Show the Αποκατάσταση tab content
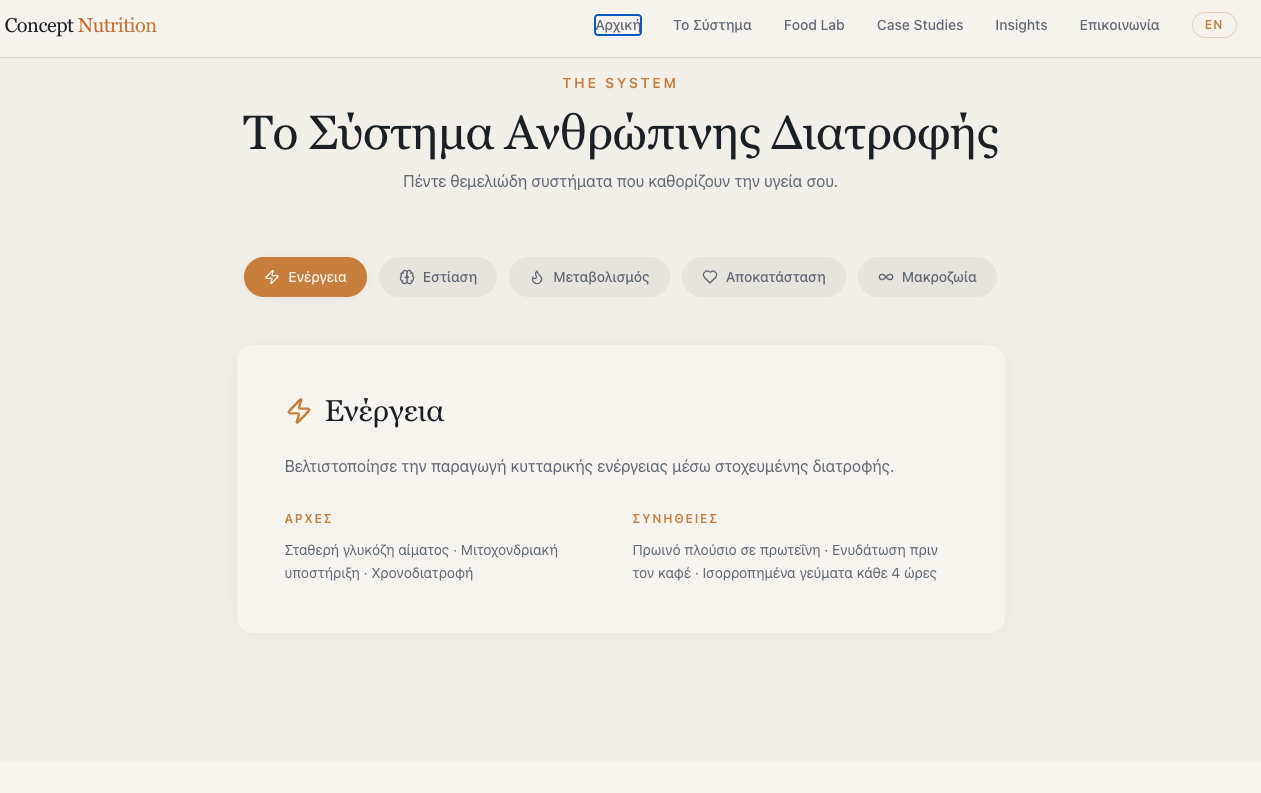This screenshot has height=793, width=1261. tap(764, 277)
